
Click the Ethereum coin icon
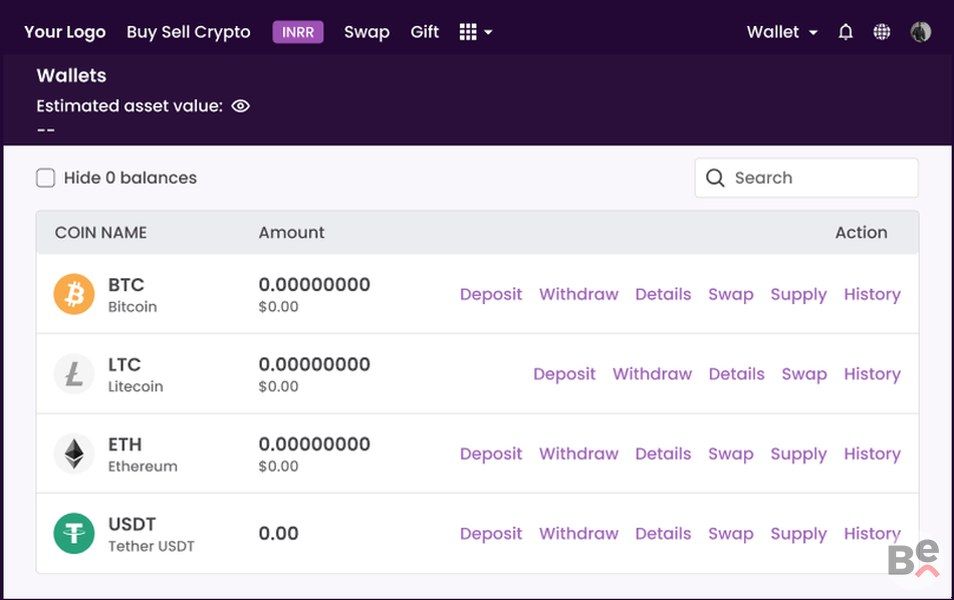pyautogui.click(x=74, y=454)
